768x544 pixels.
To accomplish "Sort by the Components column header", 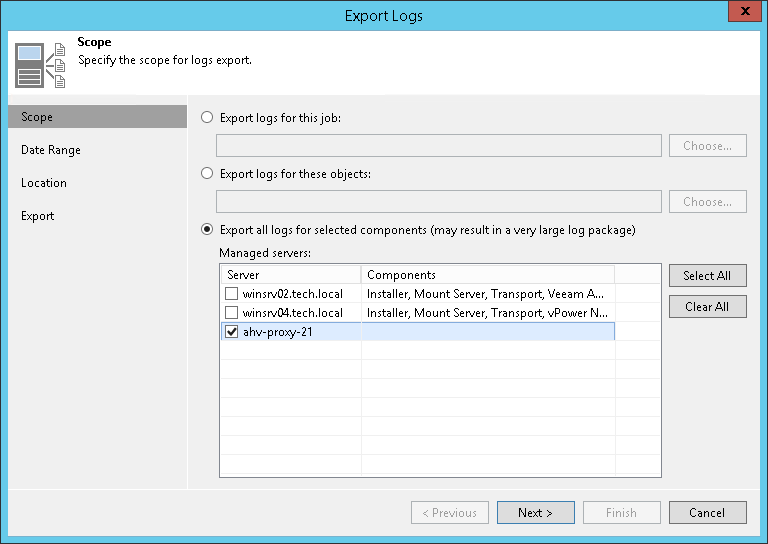I will point(487,275).
